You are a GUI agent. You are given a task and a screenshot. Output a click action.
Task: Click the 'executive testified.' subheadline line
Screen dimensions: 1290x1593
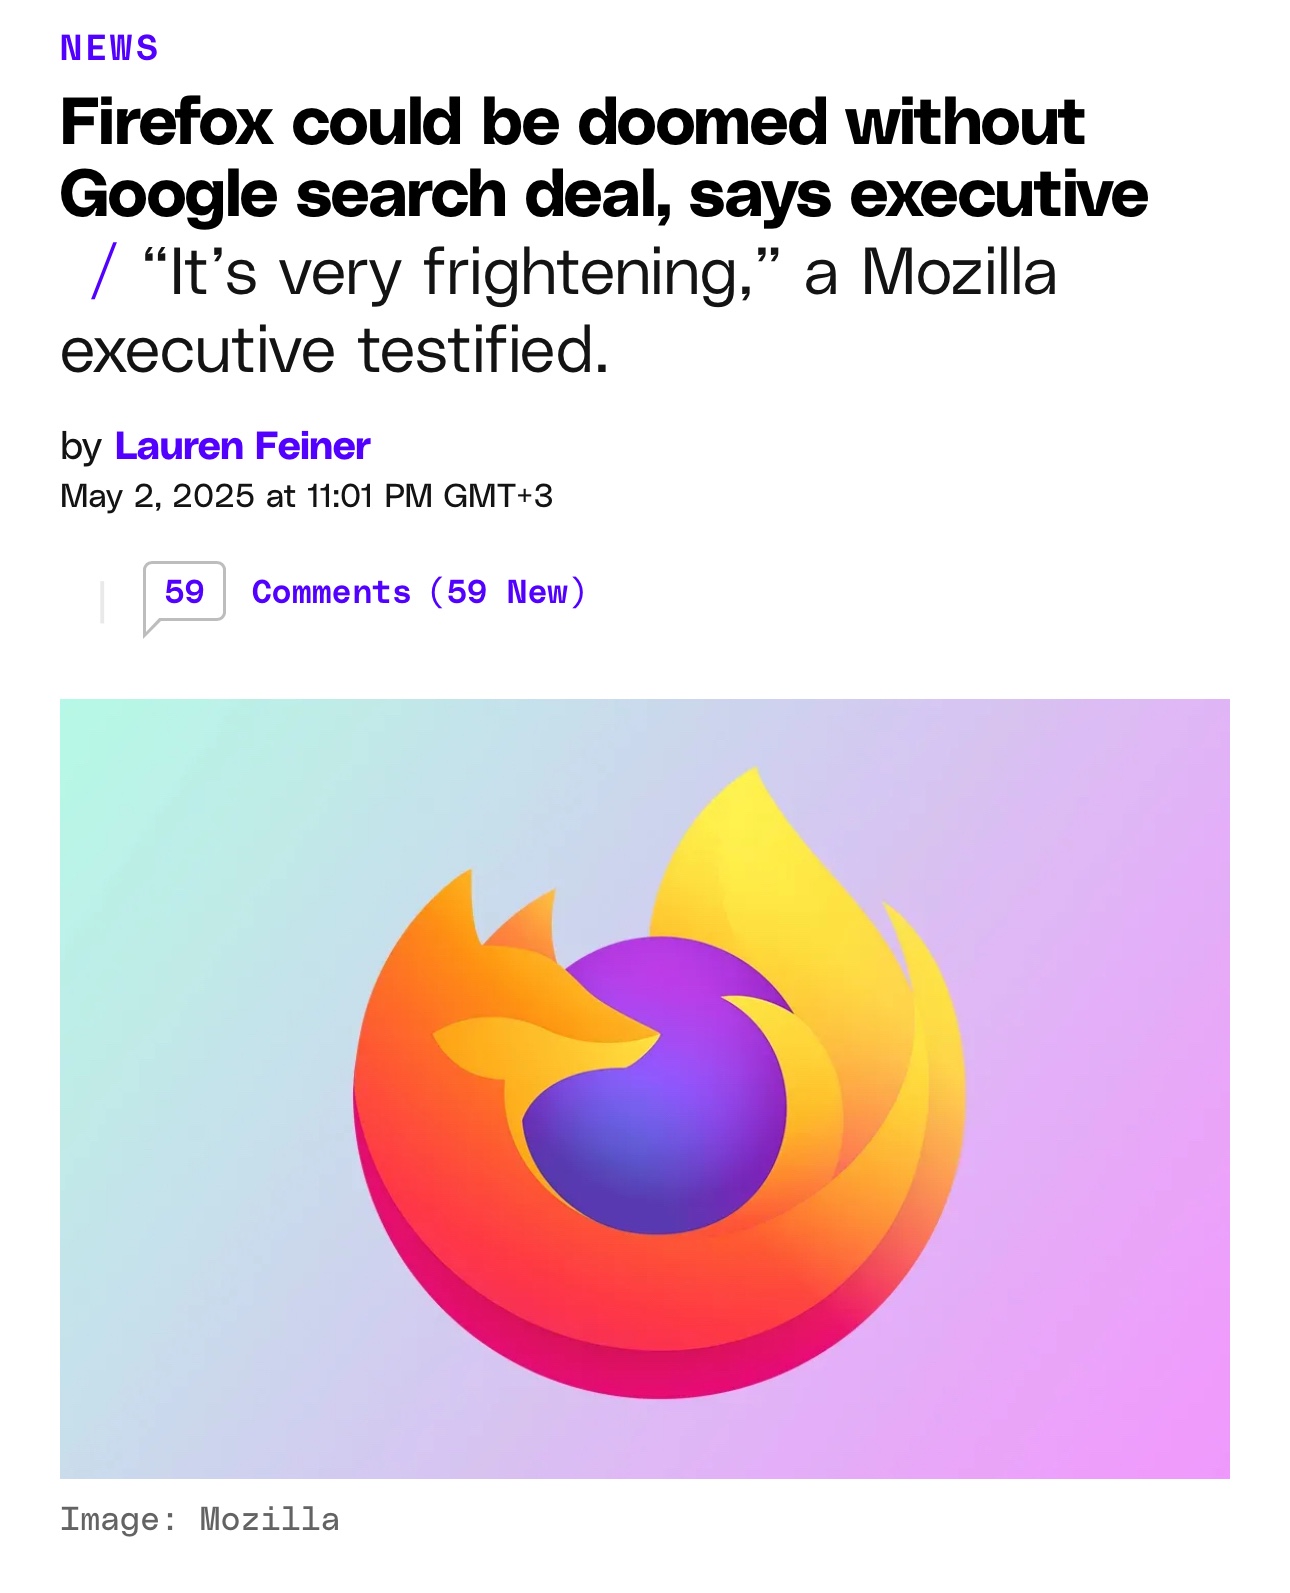(334, 350)
